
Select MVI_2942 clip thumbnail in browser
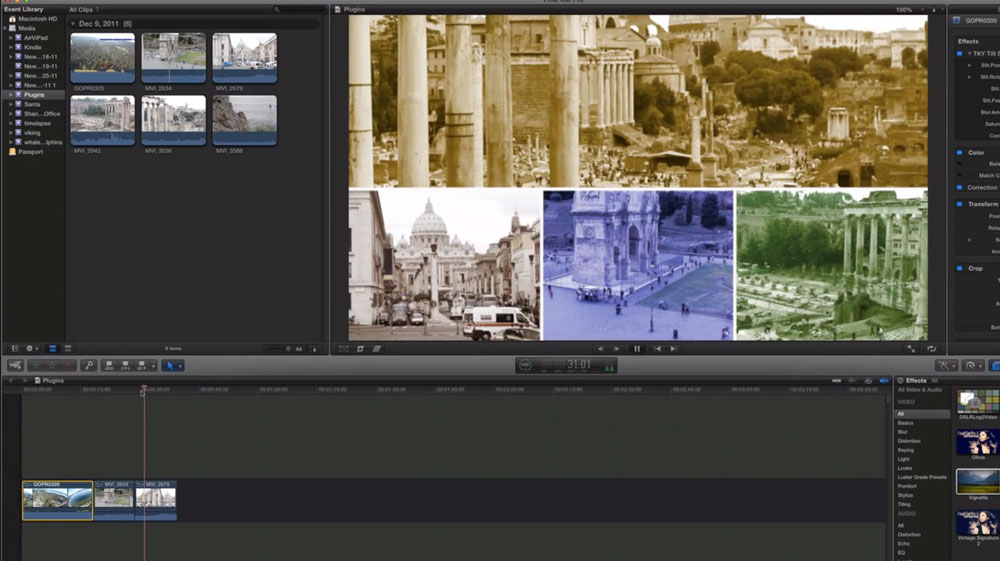coord(103,120)
